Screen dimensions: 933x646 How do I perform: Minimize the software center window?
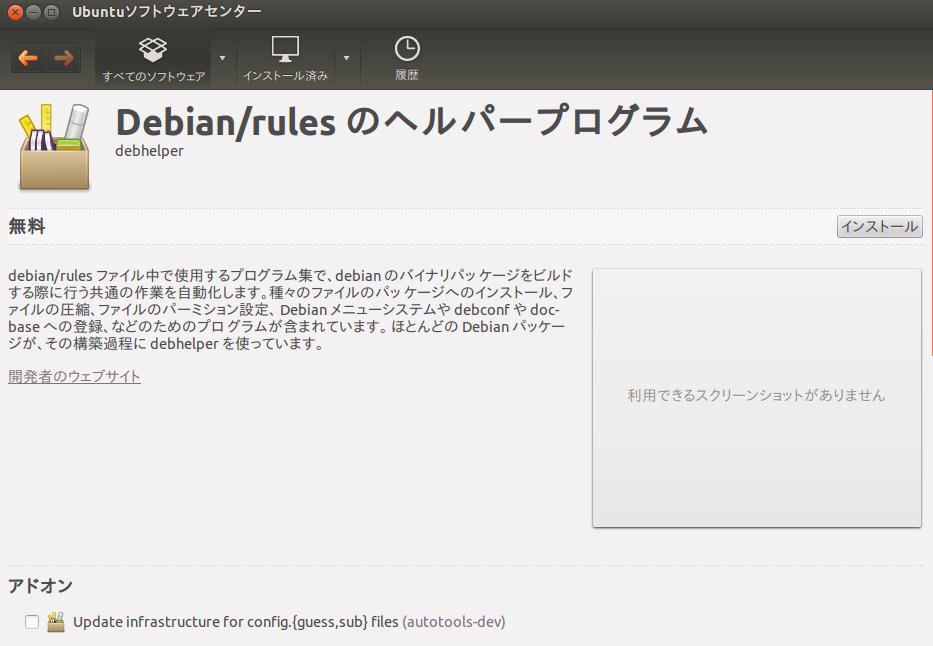click(x=34, y=12)
